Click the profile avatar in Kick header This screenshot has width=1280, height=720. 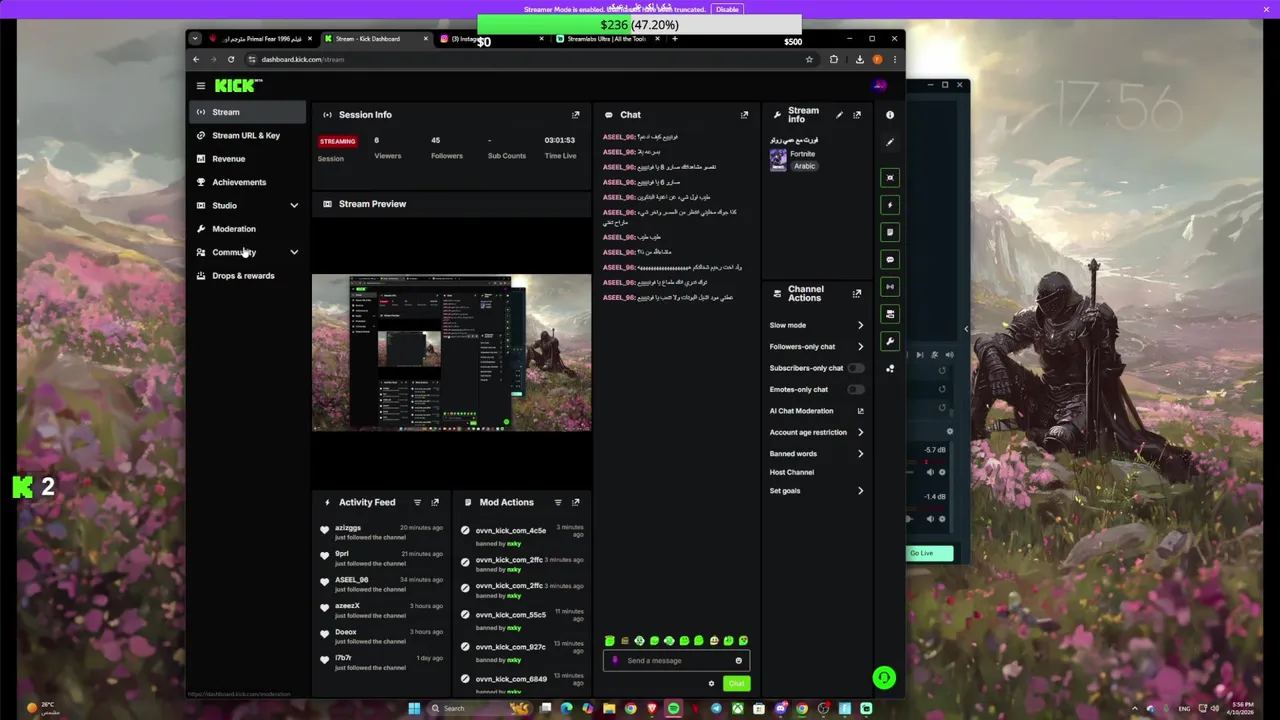[x=879, y=86]
